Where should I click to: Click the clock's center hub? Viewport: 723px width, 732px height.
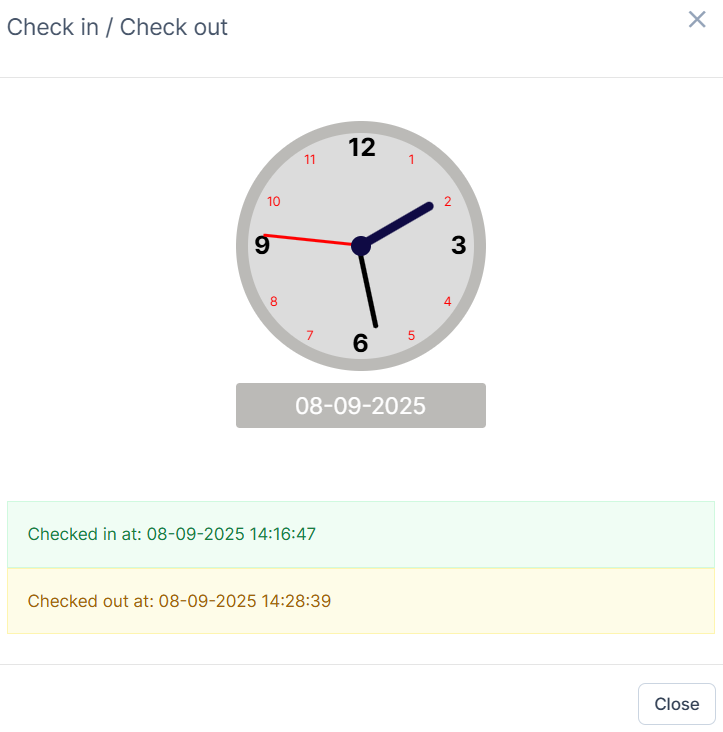[361, 245]
